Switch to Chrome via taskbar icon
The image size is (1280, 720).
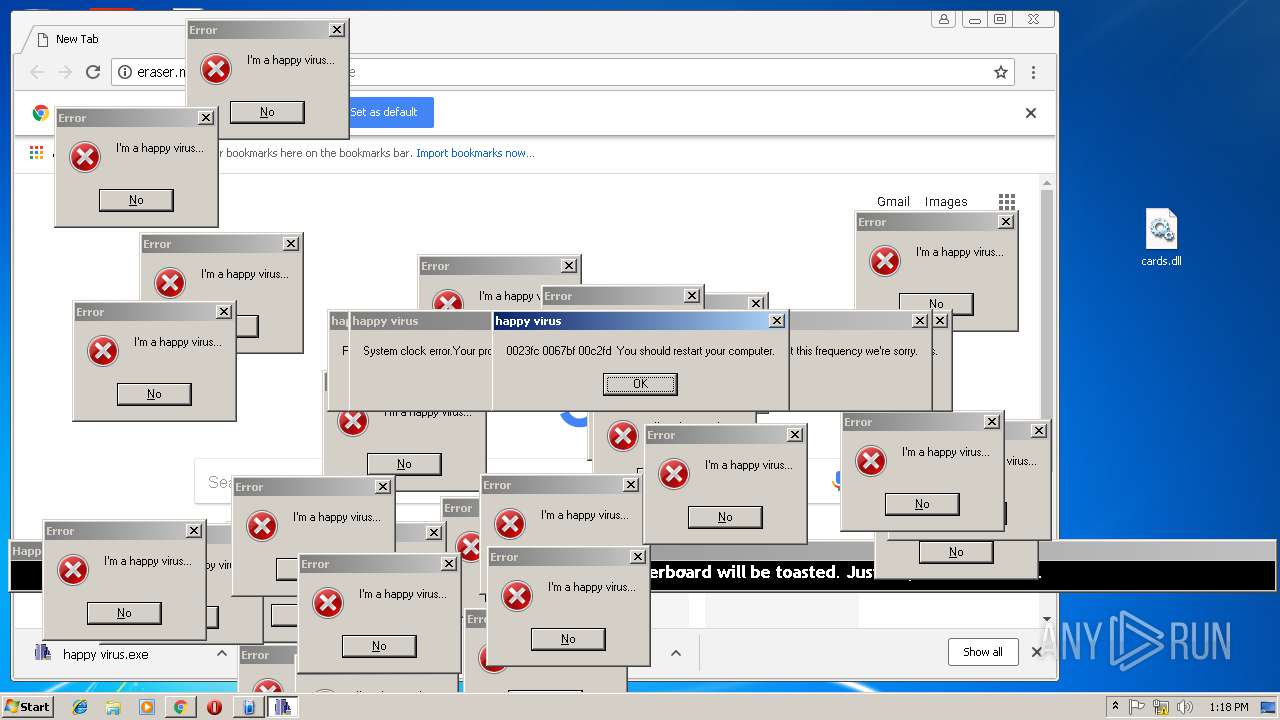click(x=180, y=707)
